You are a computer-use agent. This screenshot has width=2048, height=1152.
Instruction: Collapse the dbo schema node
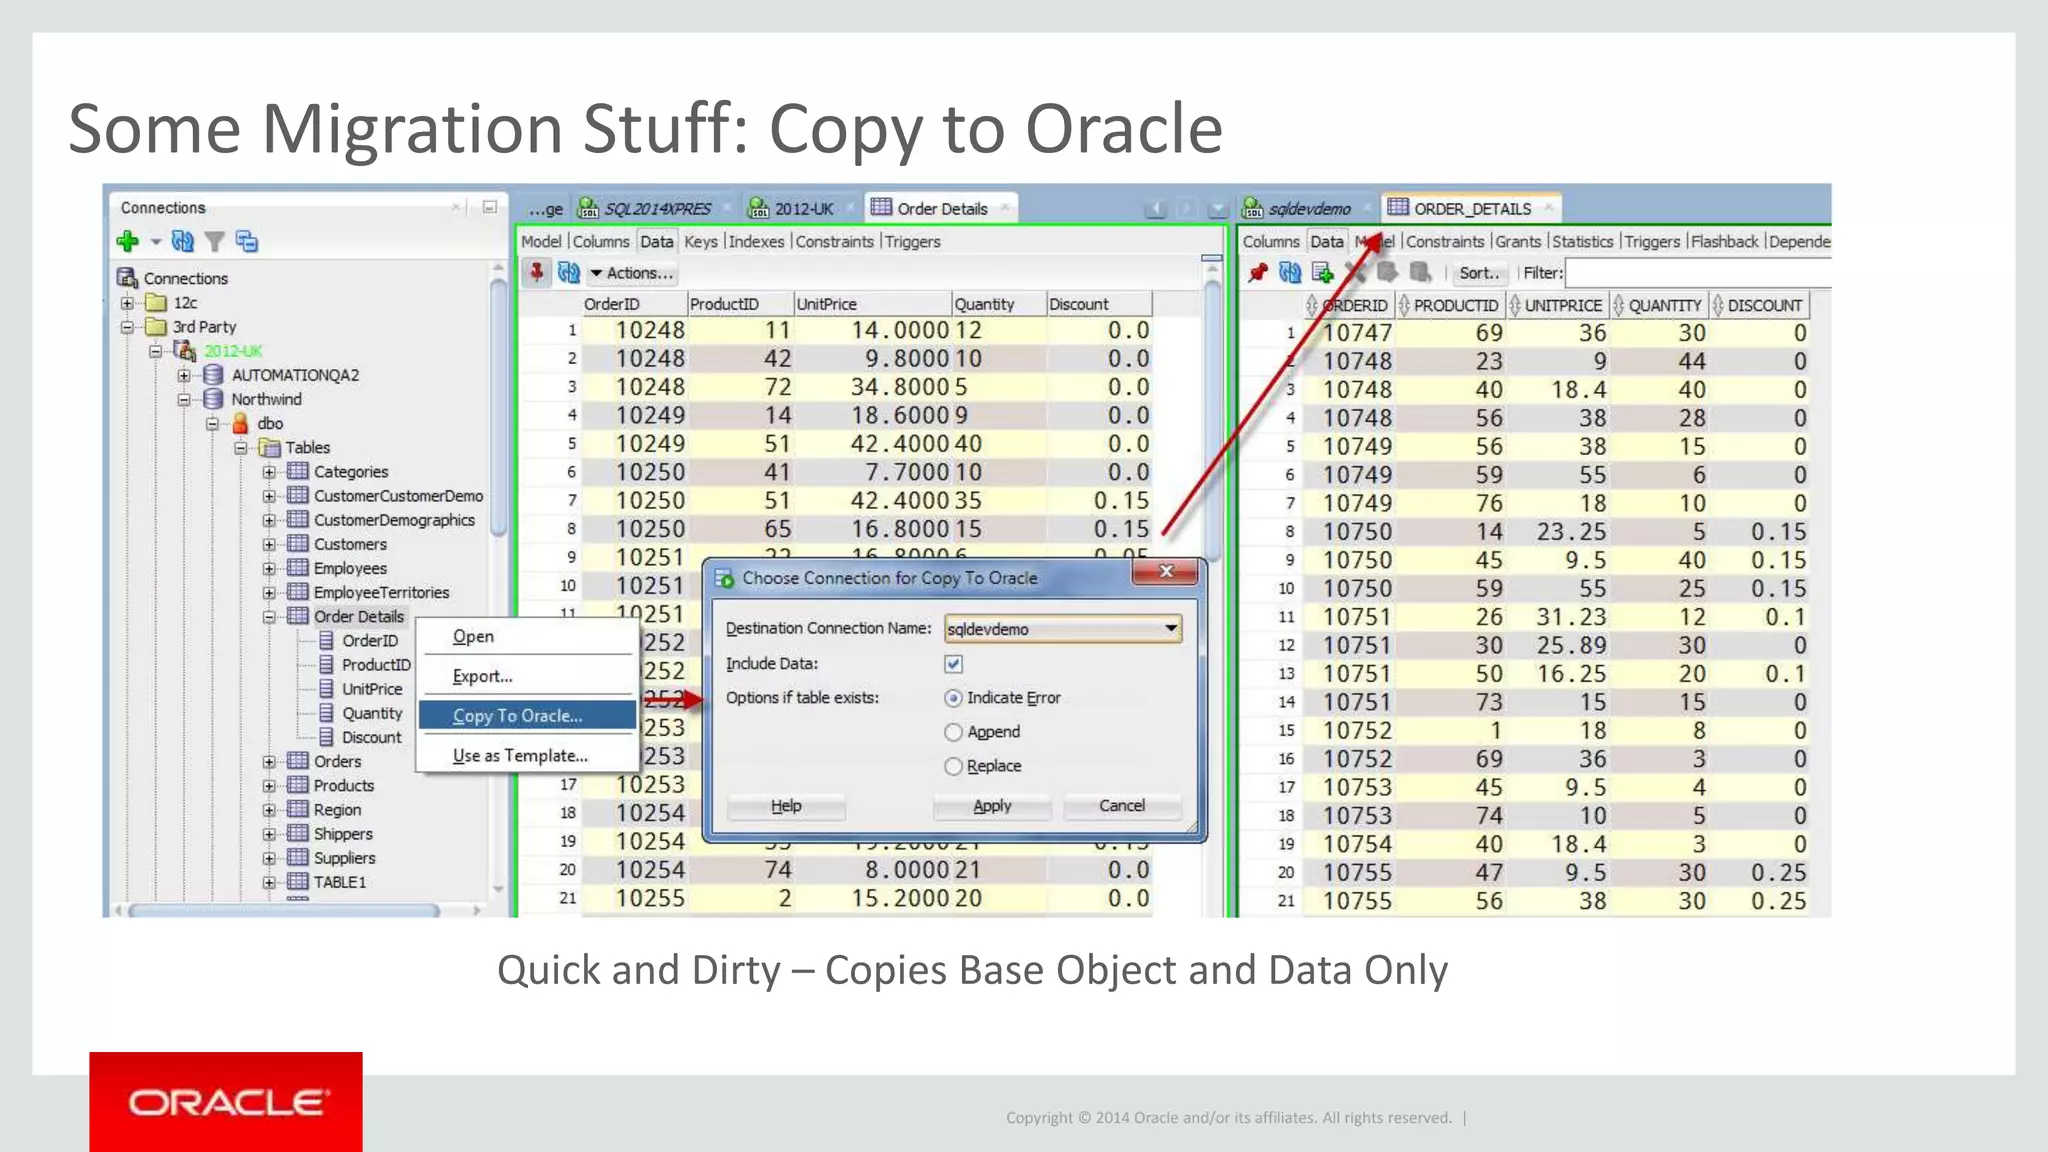[x=212, y=424]
